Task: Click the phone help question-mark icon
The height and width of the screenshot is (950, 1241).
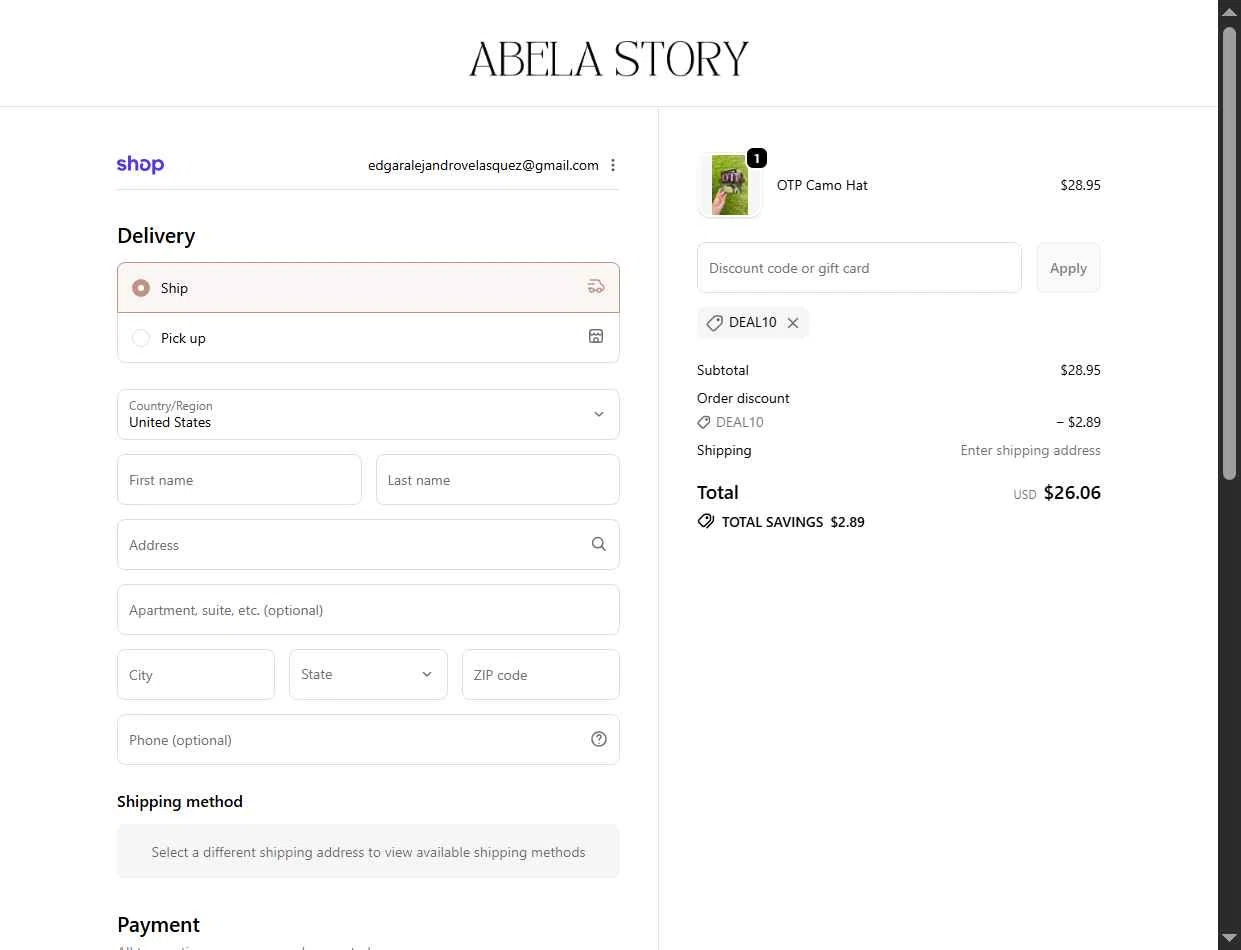Action: click(x=599, y=739)
